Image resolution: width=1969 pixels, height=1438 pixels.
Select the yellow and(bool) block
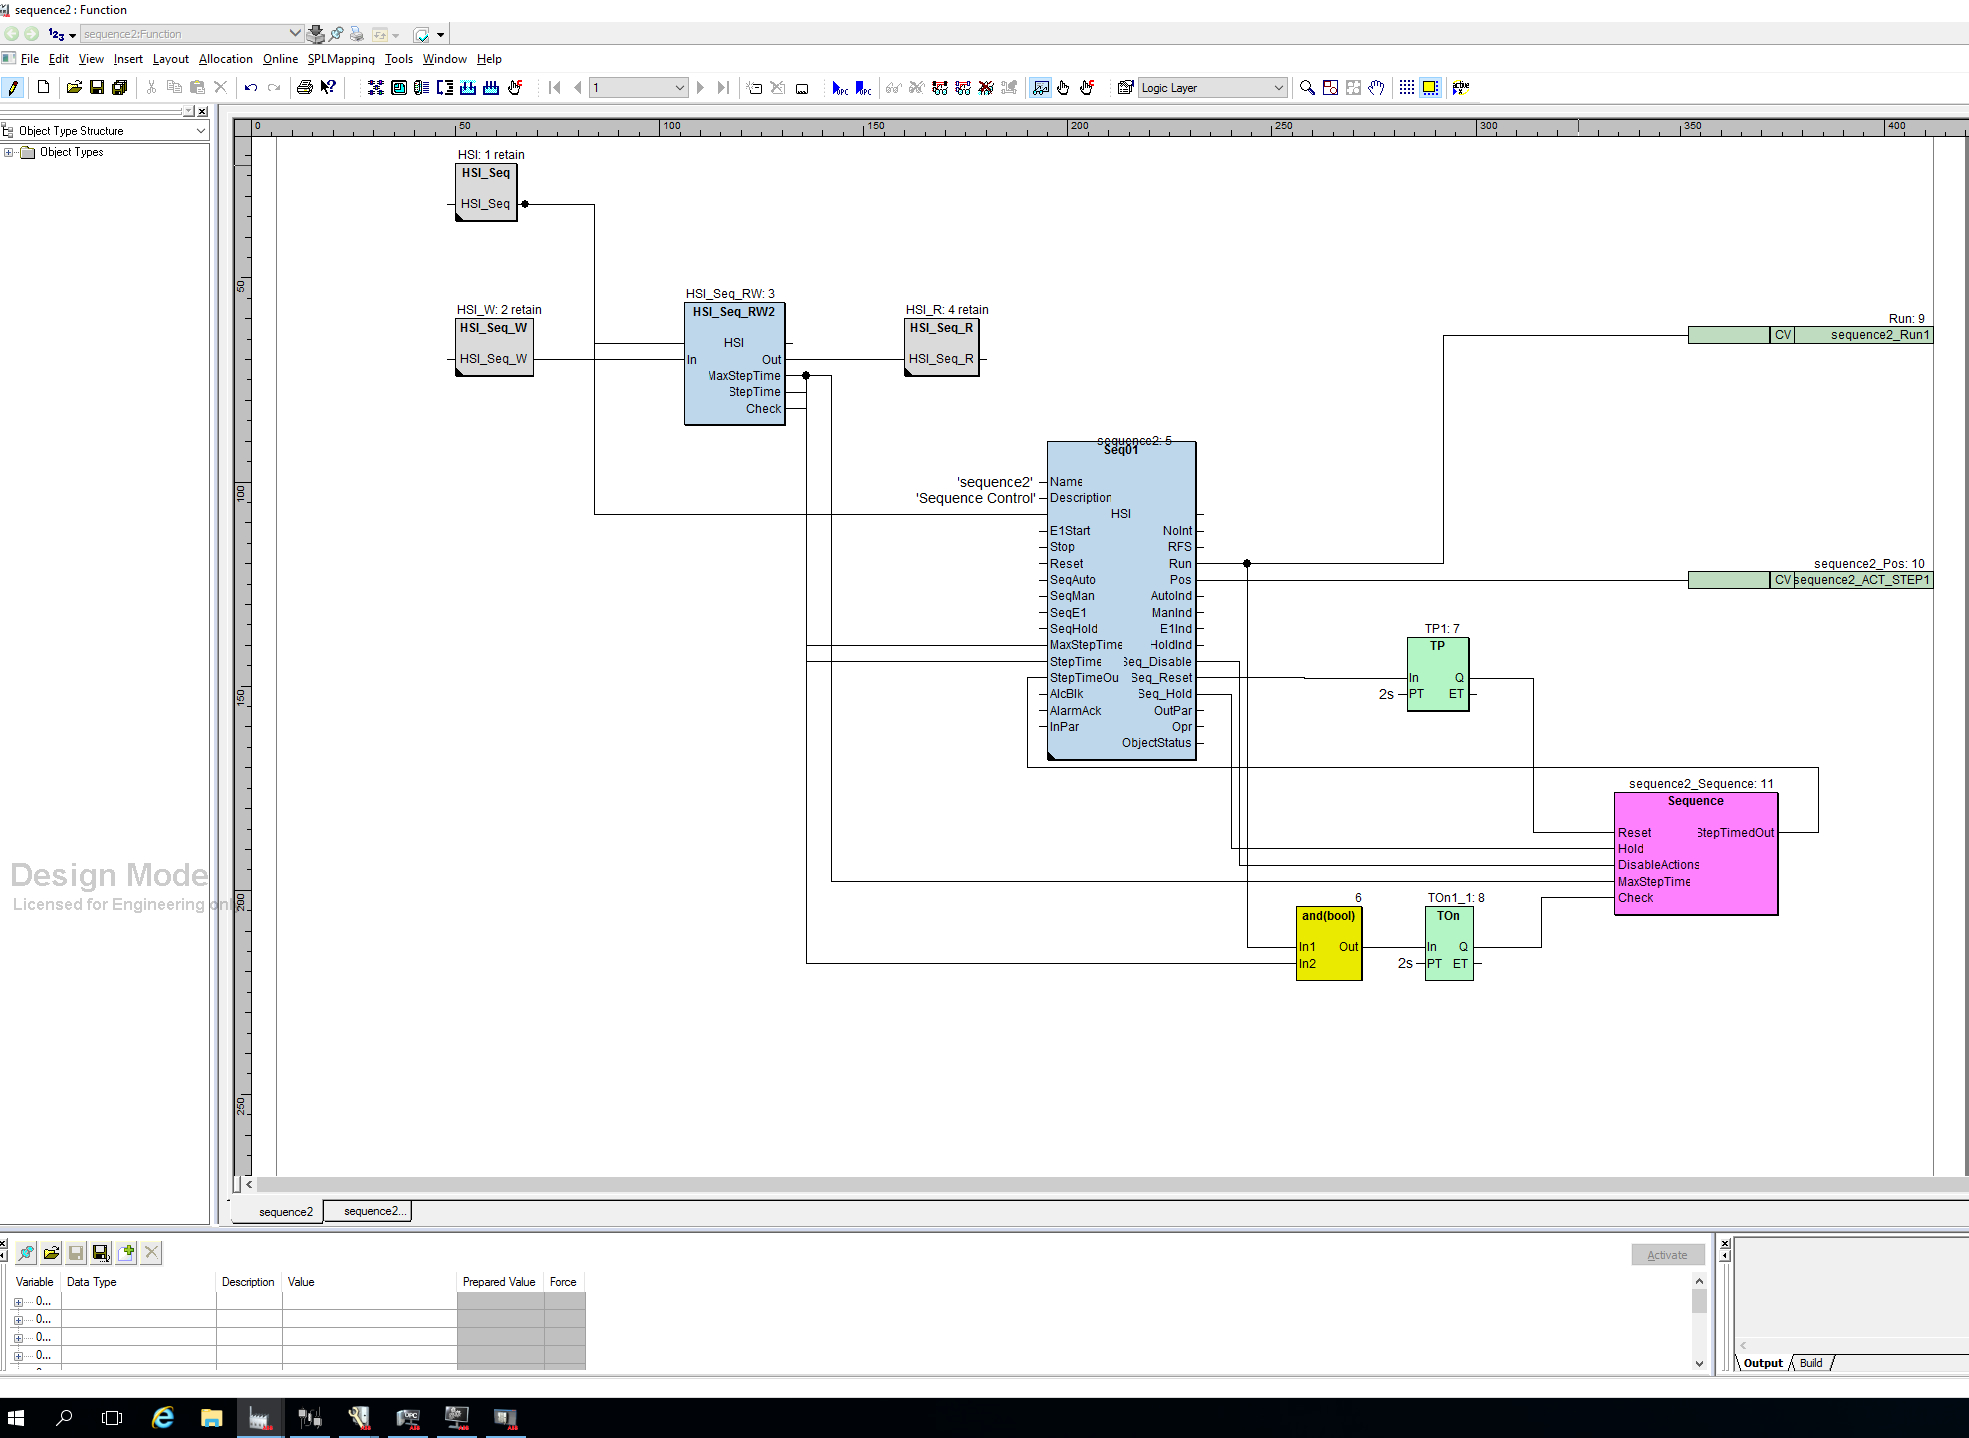click(1329, 943)
